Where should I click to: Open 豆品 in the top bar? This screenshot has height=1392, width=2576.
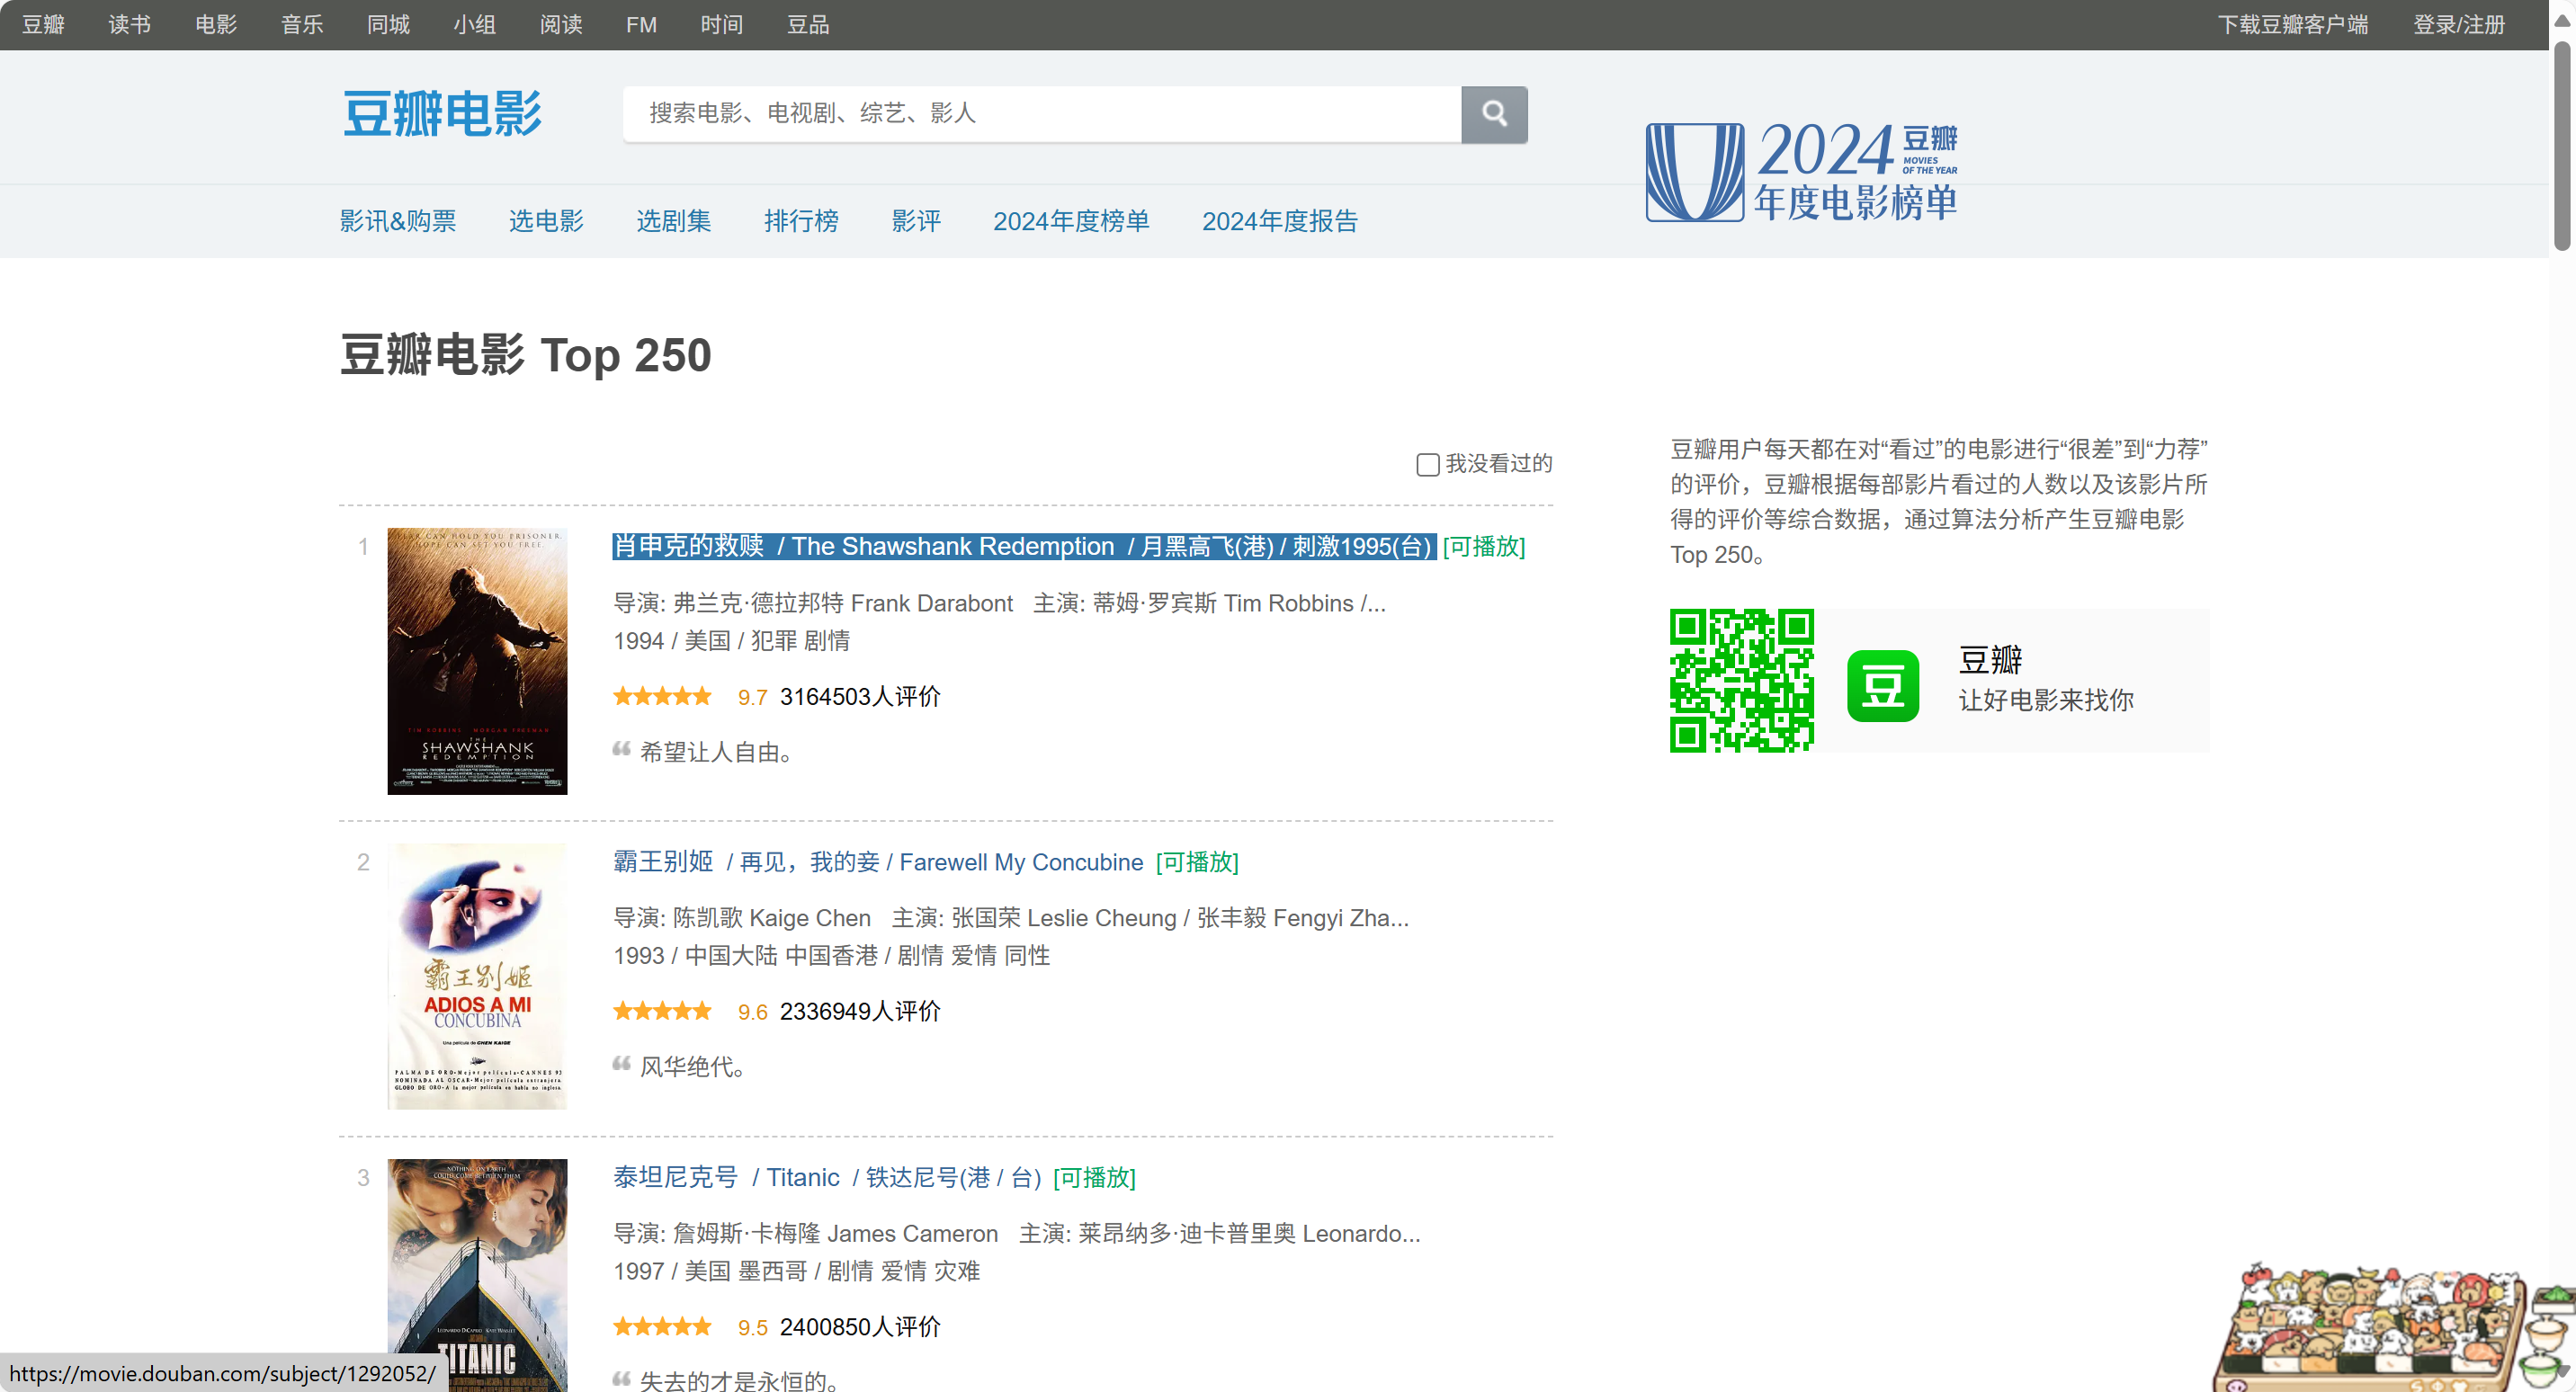(808, 24)
